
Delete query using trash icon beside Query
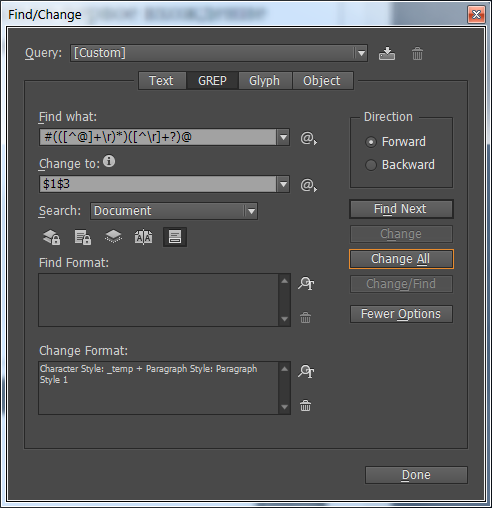click(417, 53)
